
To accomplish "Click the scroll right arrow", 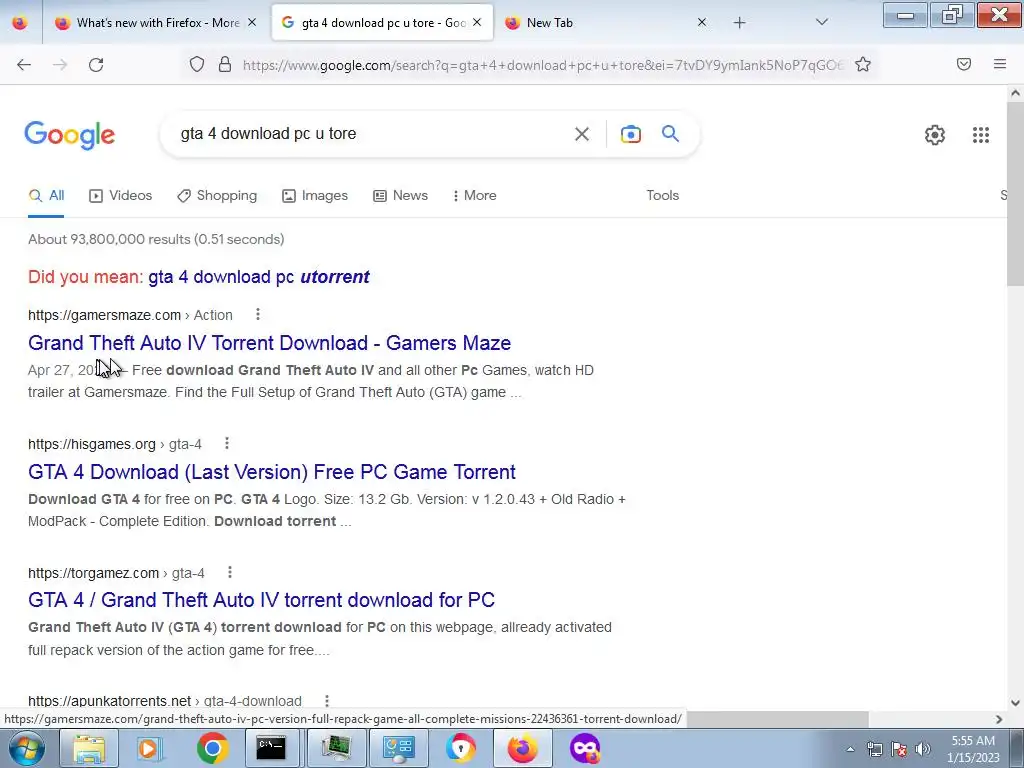I will 999,719.
